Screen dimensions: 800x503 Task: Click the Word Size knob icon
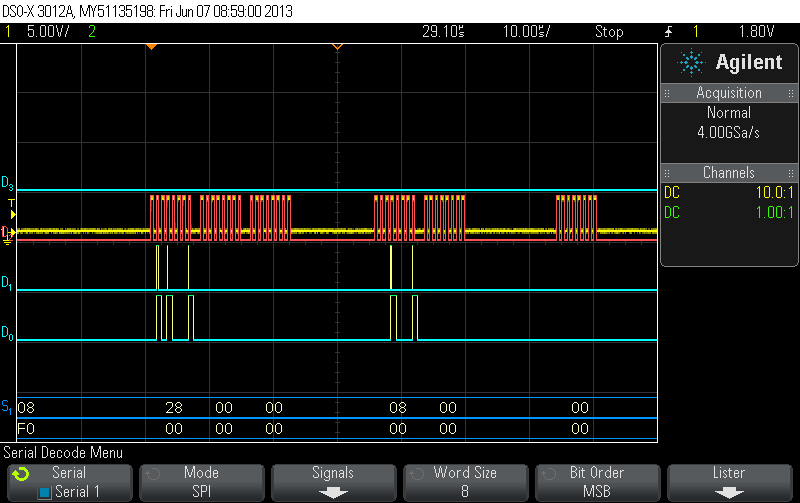(x=417, y=474)
